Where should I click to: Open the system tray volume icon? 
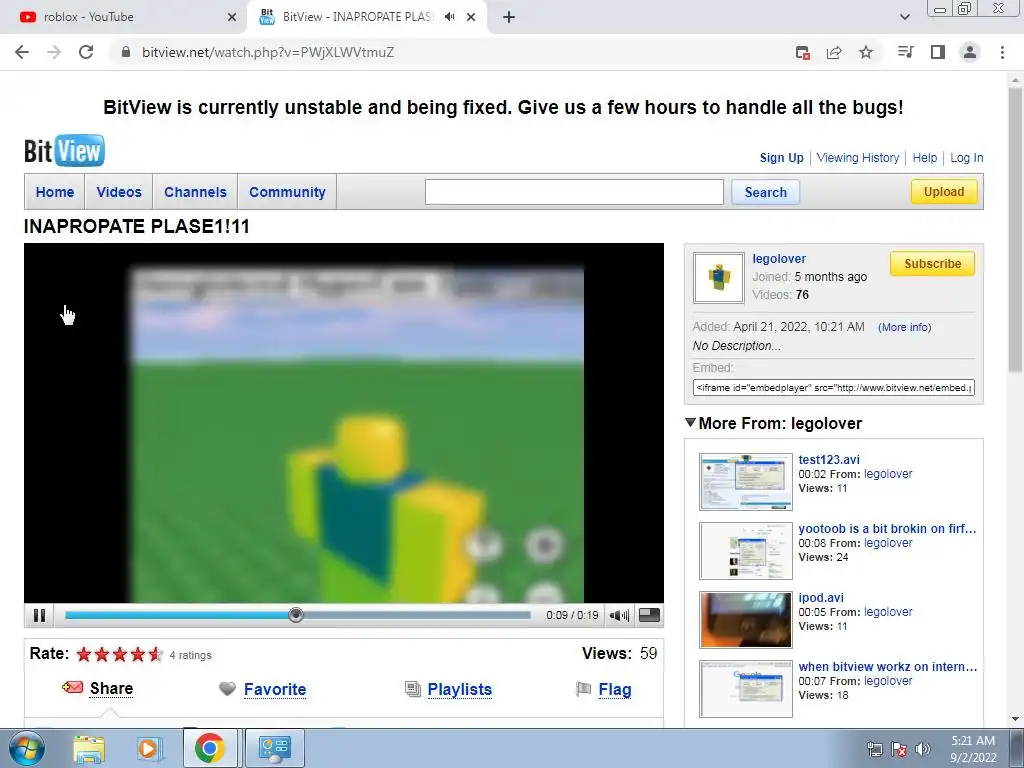(923, 749)
